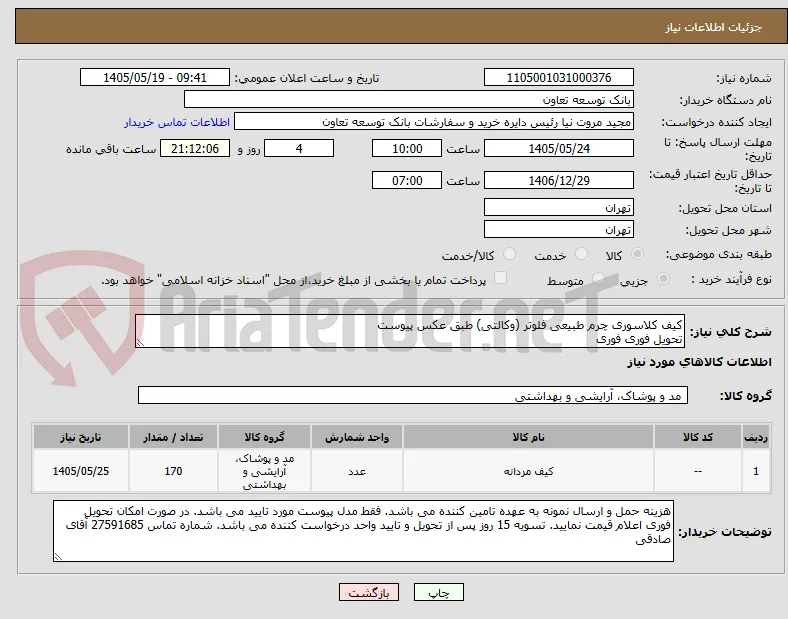788x619 pixels.
Task: Click the need number field 1105001031000376
Action: pos(559,78)
